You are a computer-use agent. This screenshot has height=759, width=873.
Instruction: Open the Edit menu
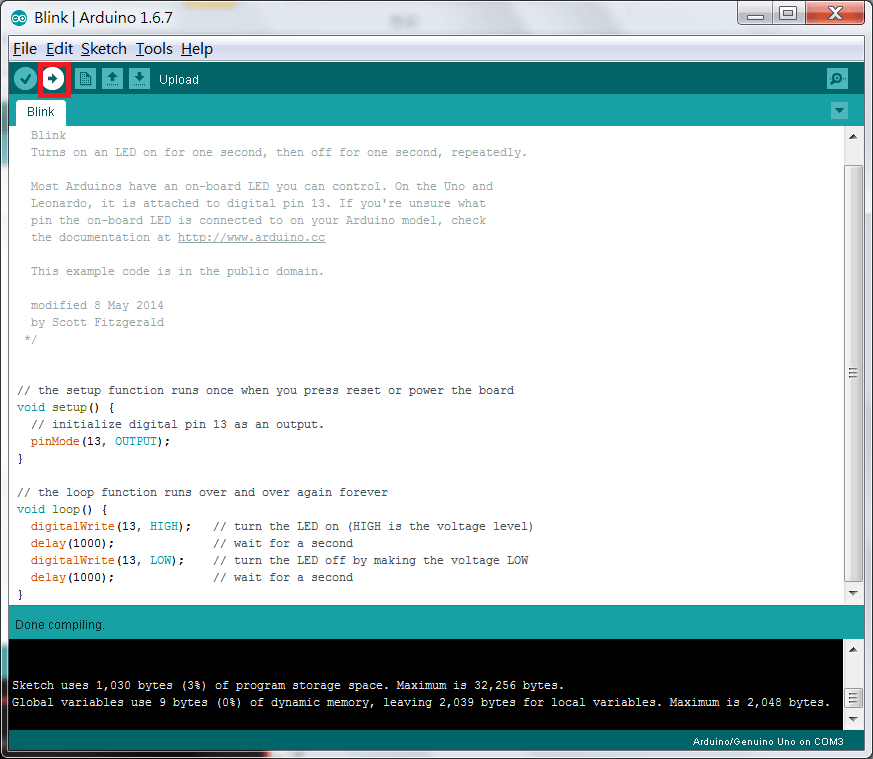tap(59, 49)
